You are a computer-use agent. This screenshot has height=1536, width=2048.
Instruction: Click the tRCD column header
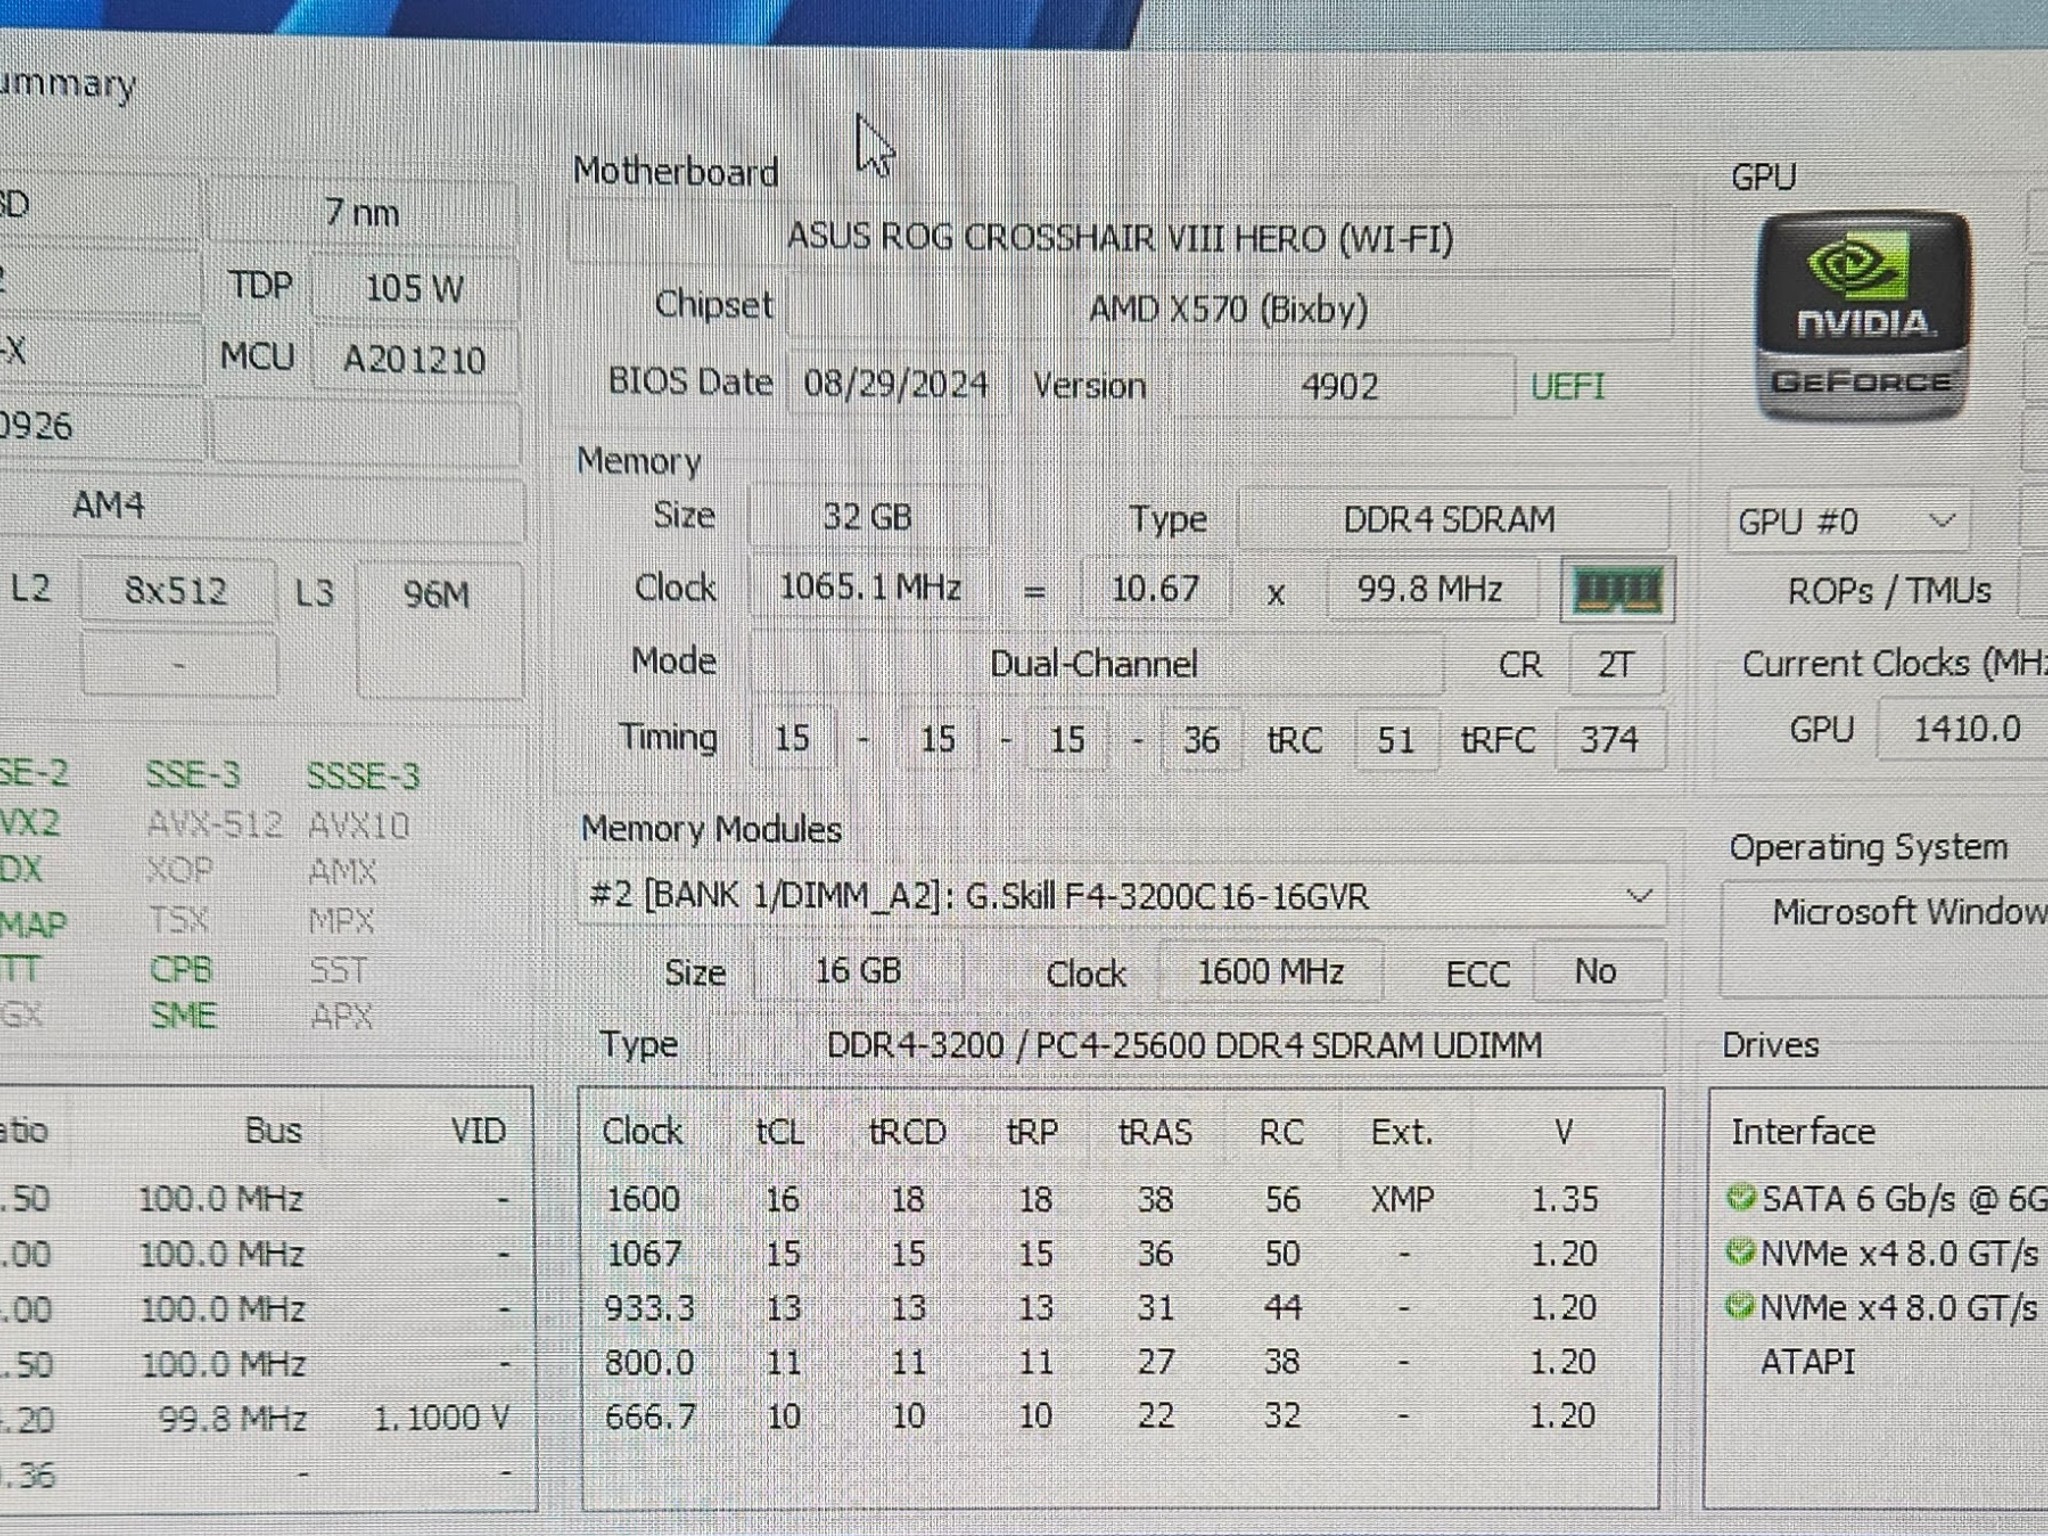907,1132
